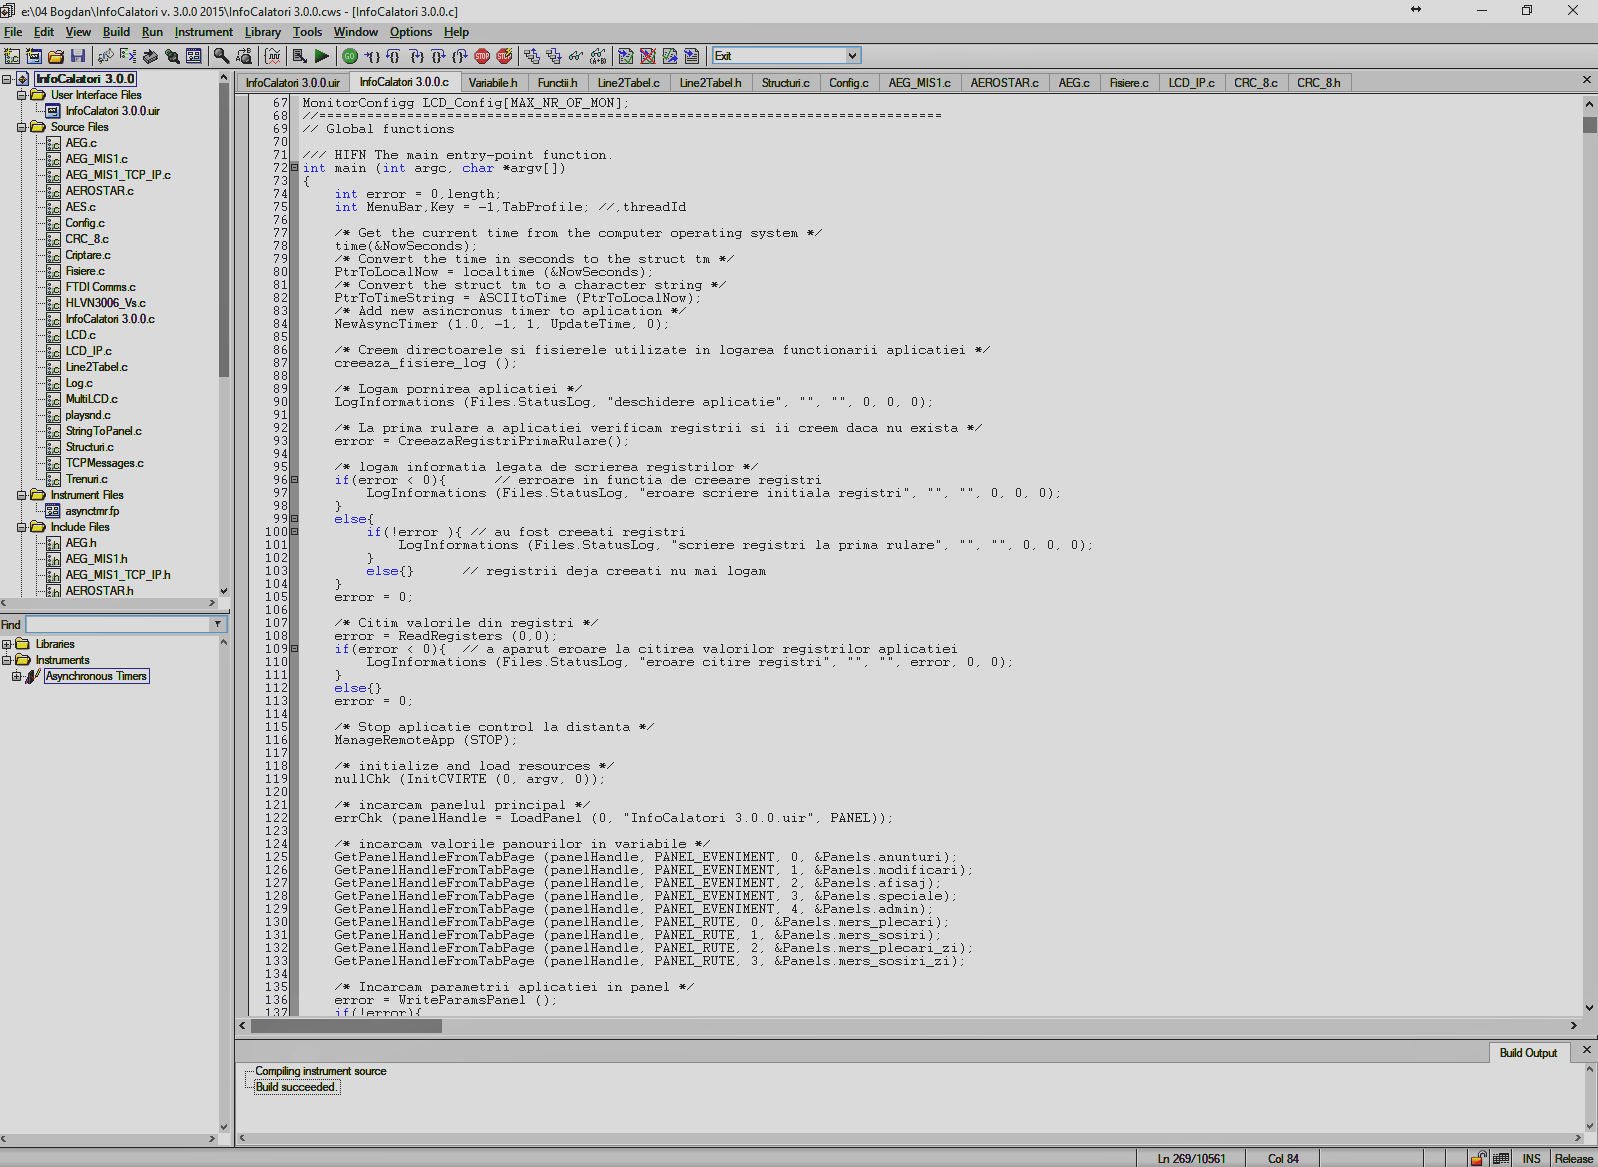Select TCPMessages.c in the project tree
Image resolution: width=1598 pixels, height=1167 pixels.
[x=104, y=463]
